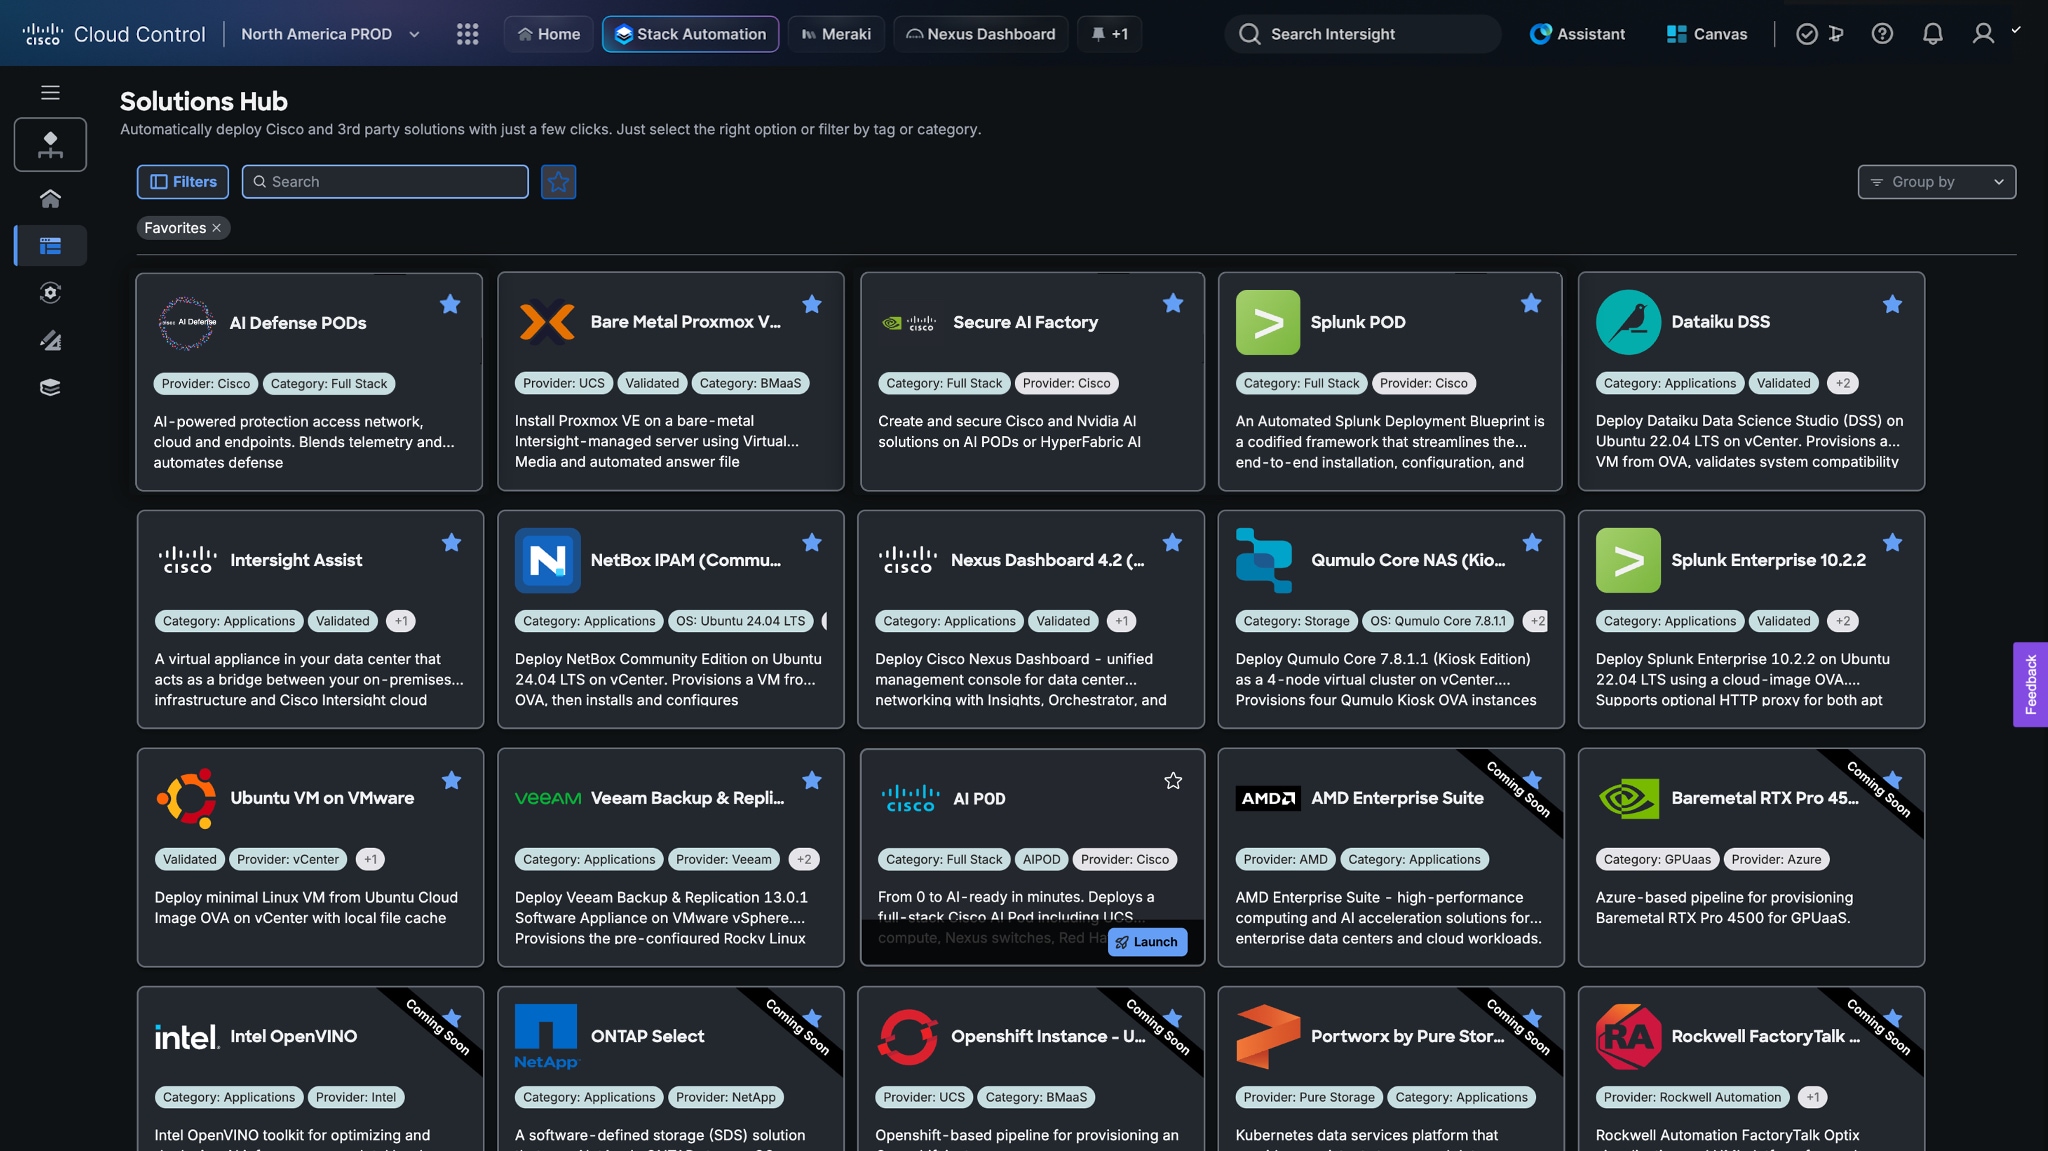
Task: Expand +1 tags on Ubuntu VM card
Action: coord(370,859)
